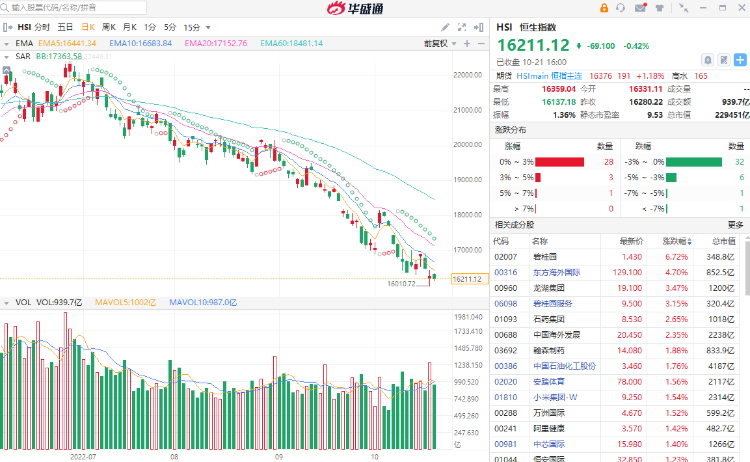Screen dimensions: 750x462
Task: Open HSImain 恒指主连 futures link
Action: click(549, 76)
